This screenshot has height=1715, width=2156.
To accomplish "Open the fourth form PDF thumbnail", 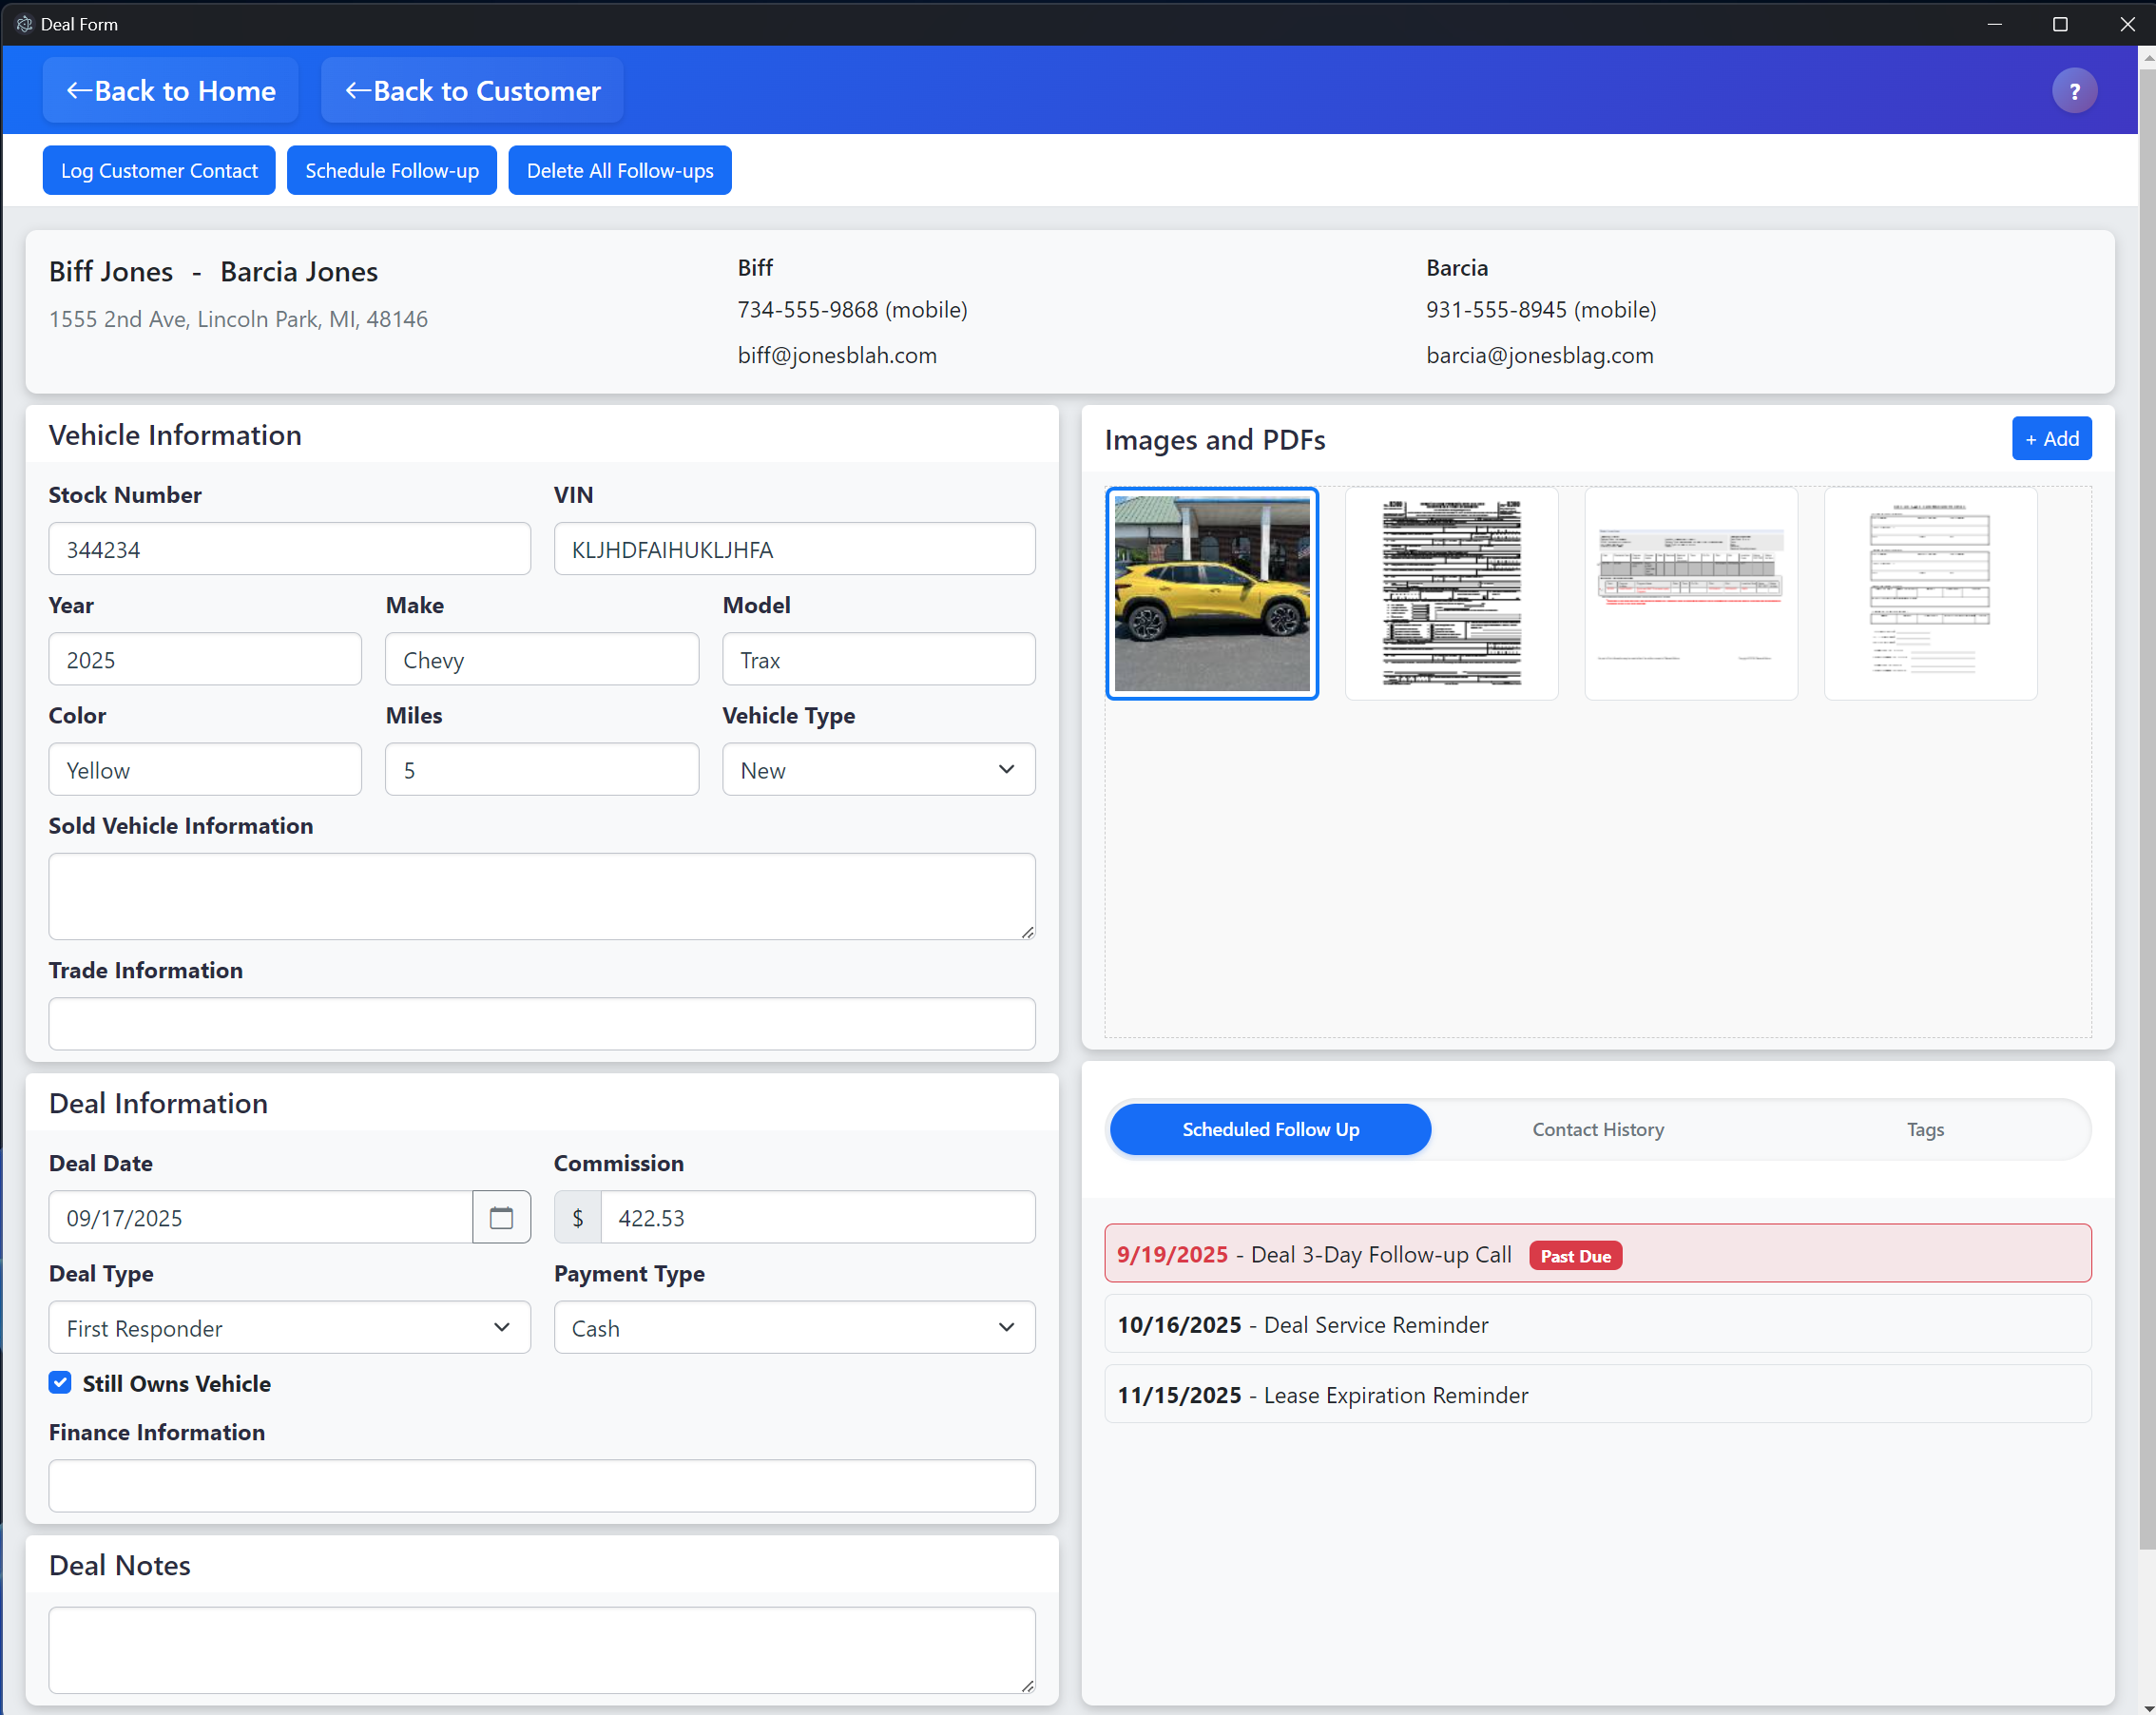I will (x=1929, y=593).
